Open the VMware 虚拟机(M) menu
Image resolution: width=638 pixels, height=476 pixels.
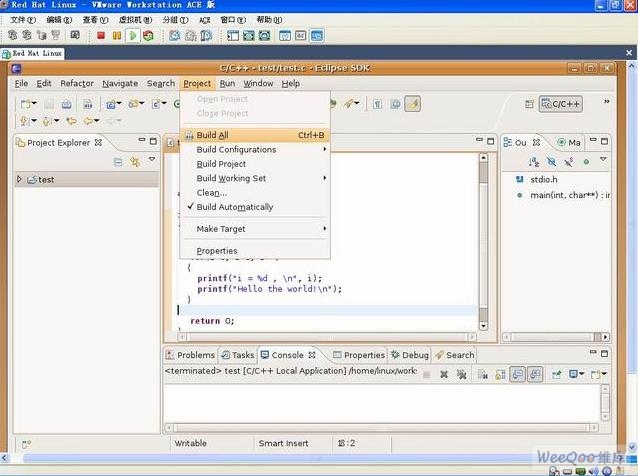click(135, 20)
